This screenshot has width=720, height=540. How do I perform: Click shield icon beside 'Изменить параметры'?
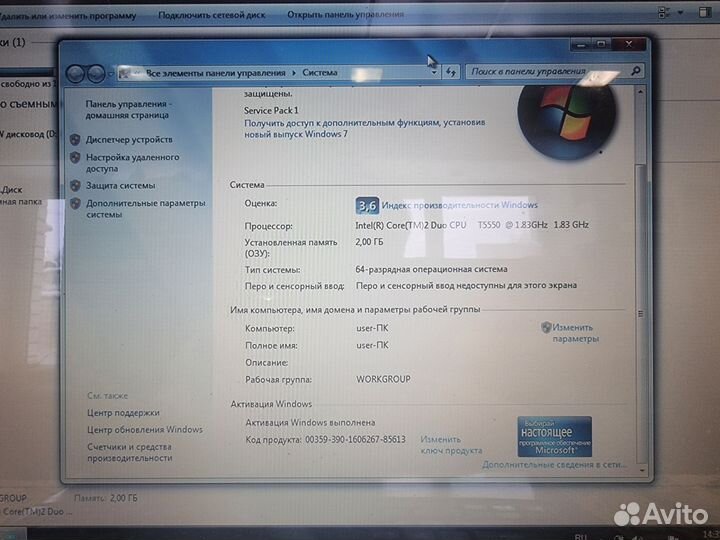(x=546, y=327)
